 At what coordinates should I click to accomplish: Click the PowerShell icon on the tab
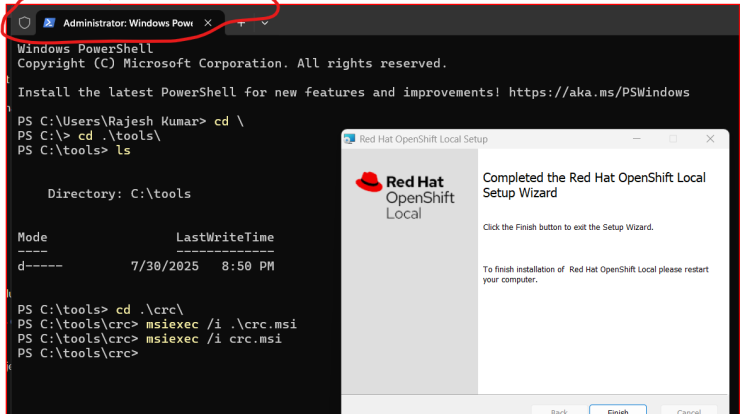49,23
